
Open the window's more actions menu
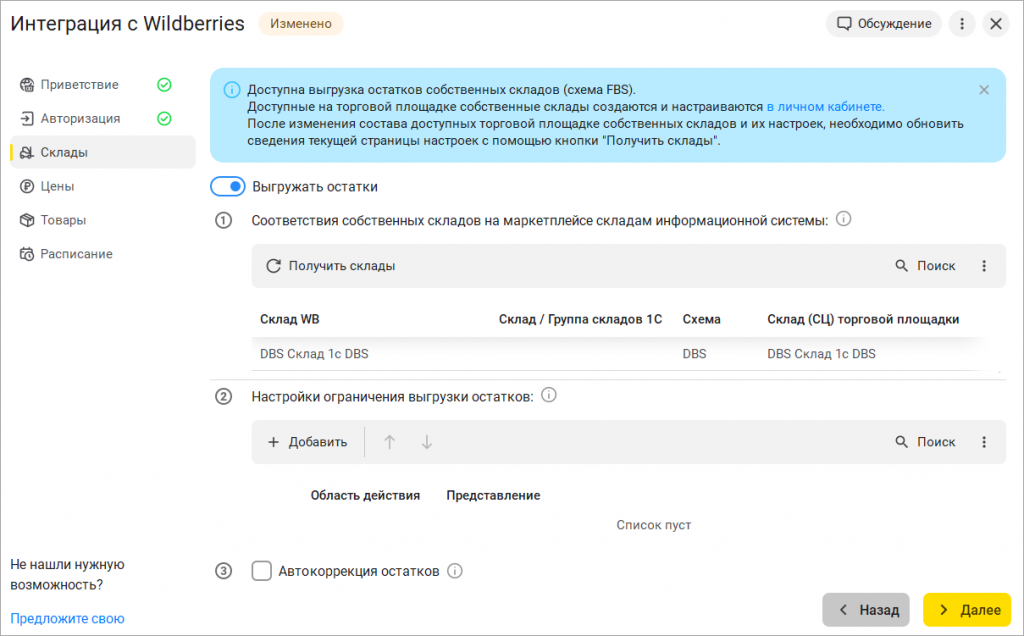coord(962,24)
